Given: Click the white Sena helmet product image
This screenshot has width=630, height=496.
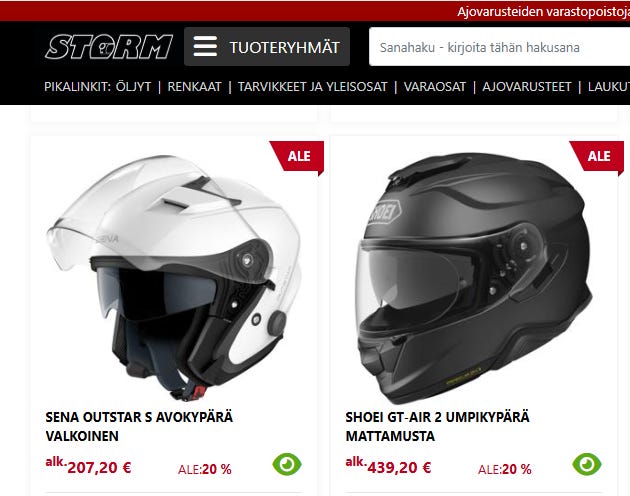Looking at the screenshot, I should click(x=174, y=278).
